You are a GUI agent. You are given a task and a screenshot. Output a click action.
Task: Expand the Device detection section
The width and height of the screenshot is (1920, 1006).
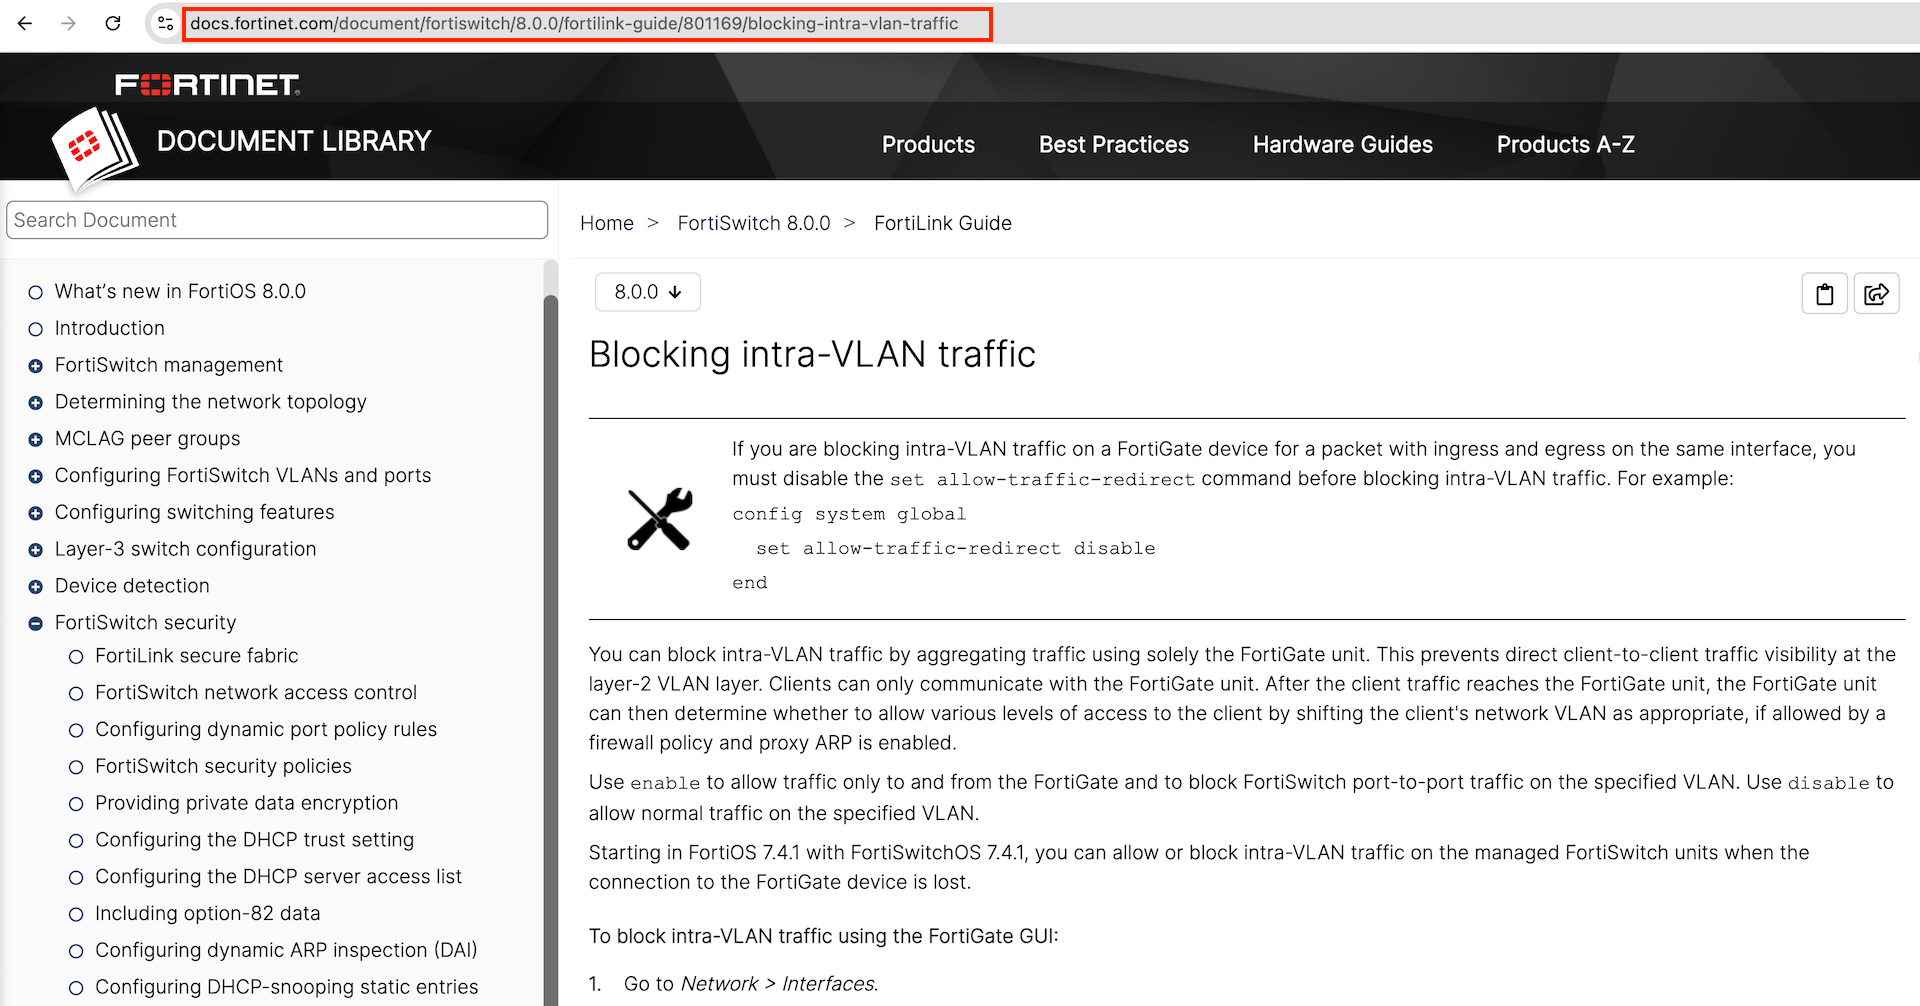click(x=36, y=587)
